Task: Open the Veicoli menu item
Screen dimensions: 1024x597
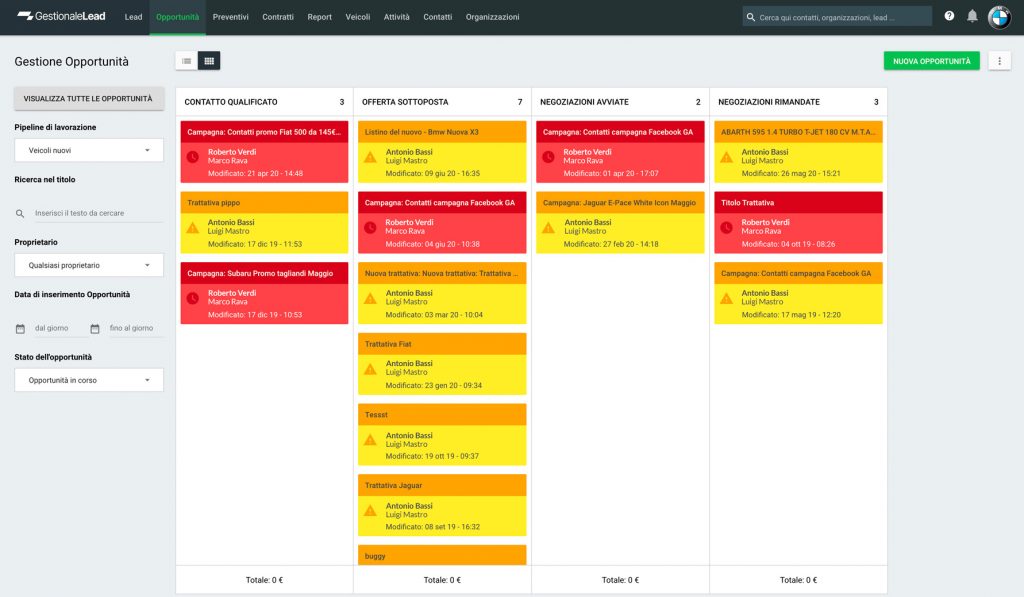Action: (357, 17)
